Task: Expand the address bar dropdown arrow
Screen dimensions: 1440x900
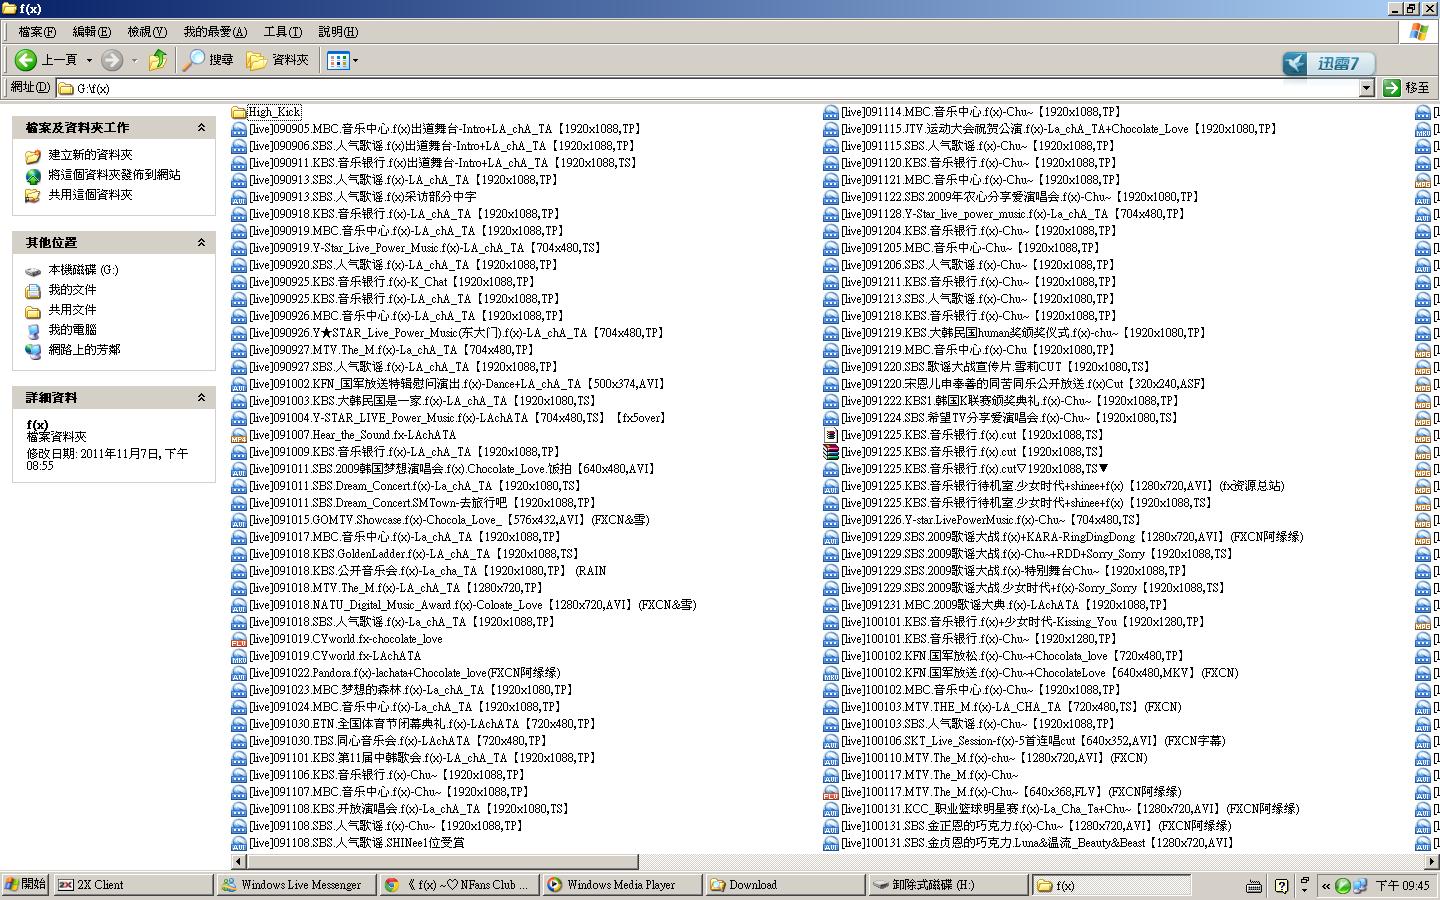Action: click(1366, 88)
